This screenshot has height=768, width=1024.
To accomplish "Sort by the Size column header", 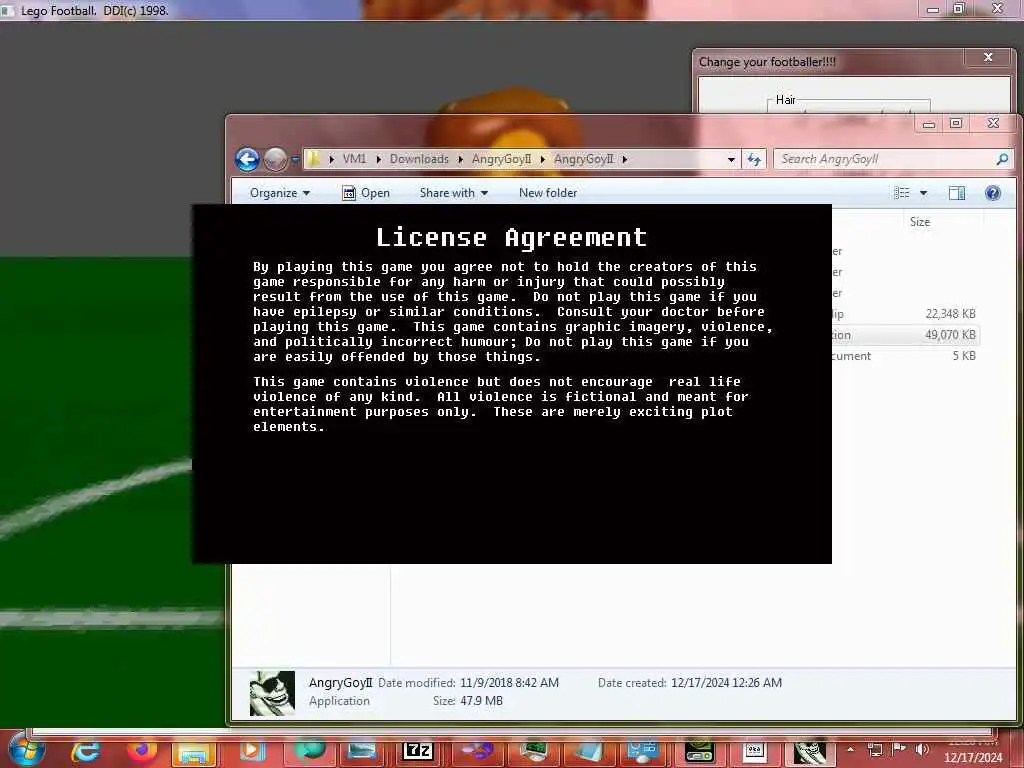I will 920,222.
